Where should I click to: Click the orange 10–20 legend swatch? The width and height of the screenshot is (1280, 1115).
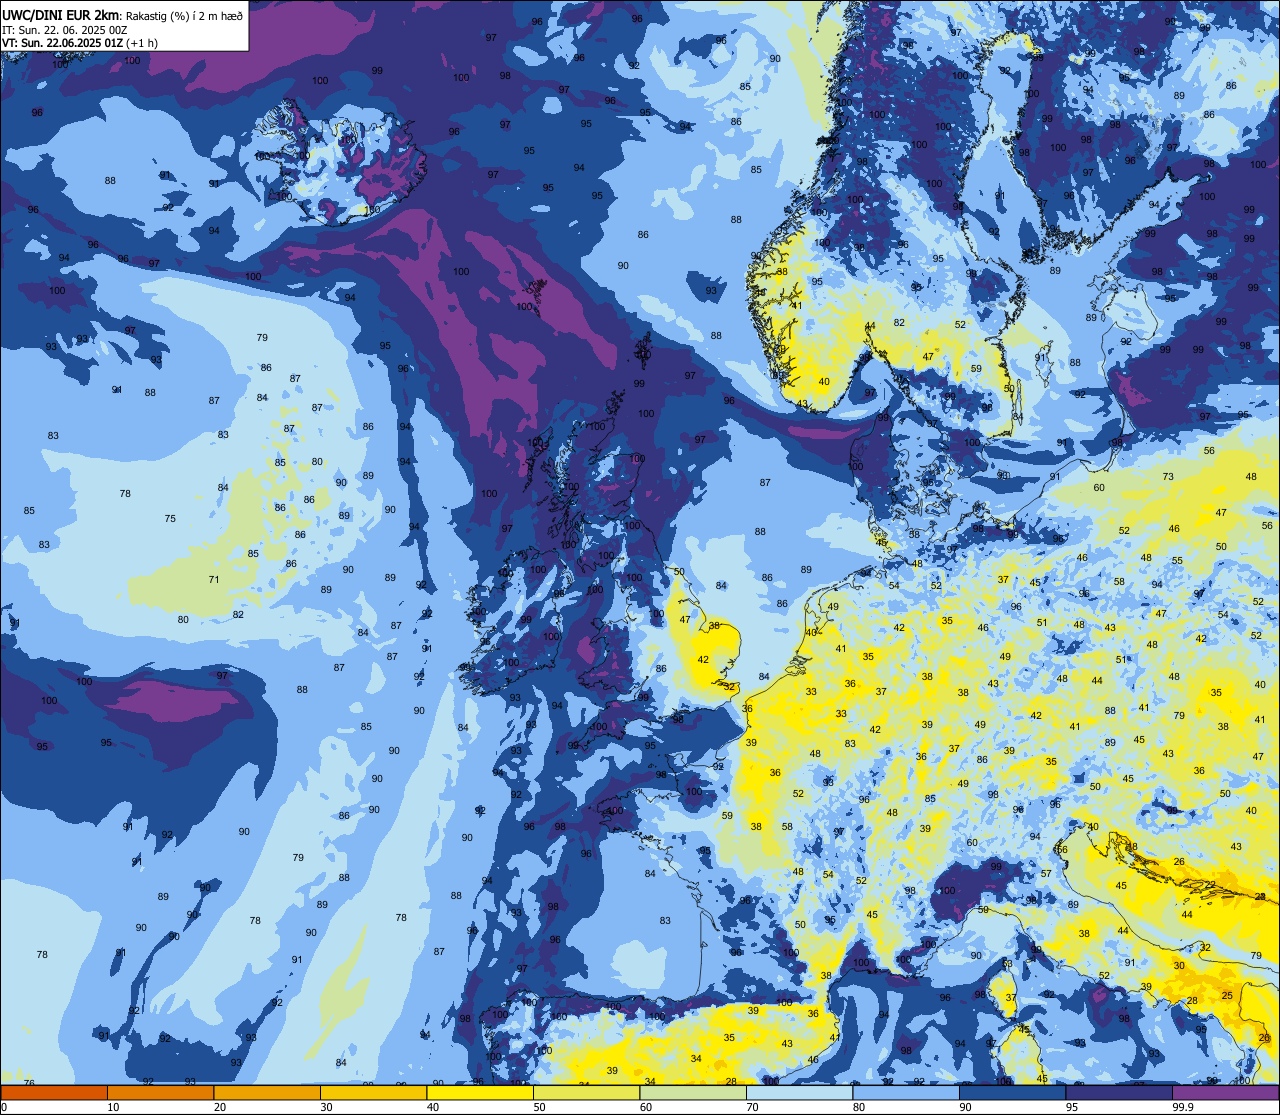160,1092
